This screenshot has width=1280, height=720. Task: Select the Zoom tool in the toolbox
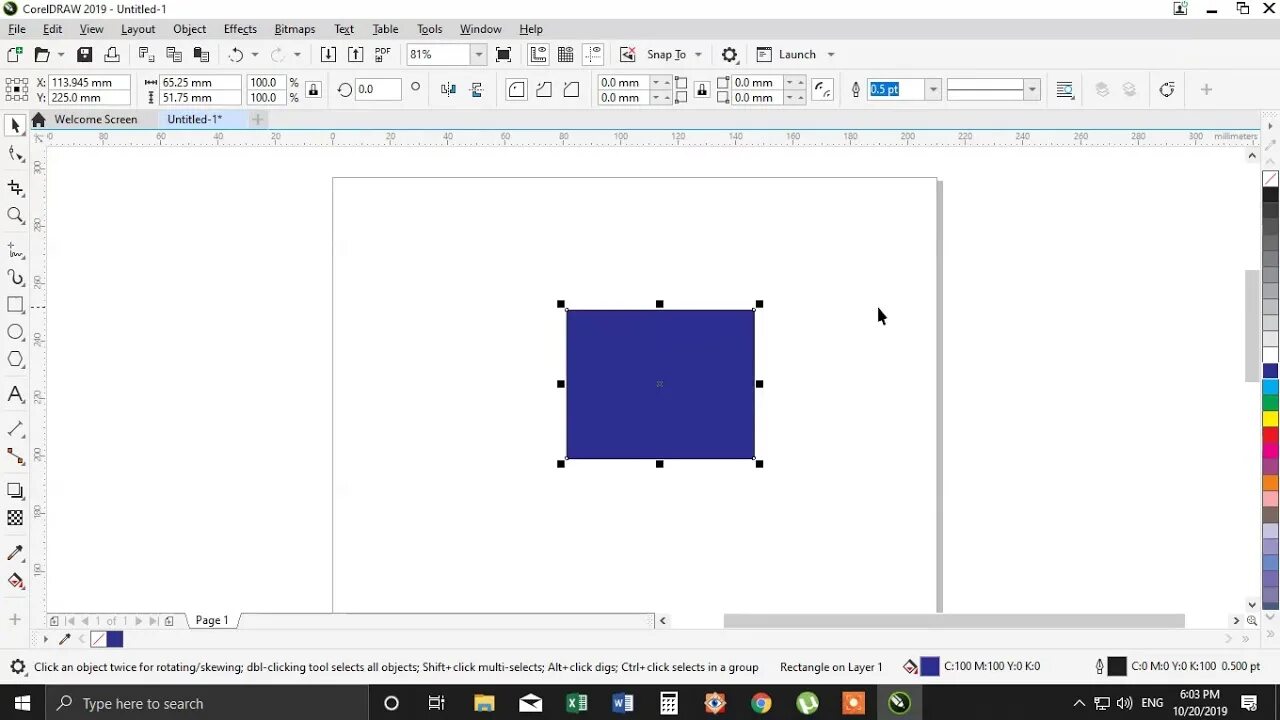point(15,215)
